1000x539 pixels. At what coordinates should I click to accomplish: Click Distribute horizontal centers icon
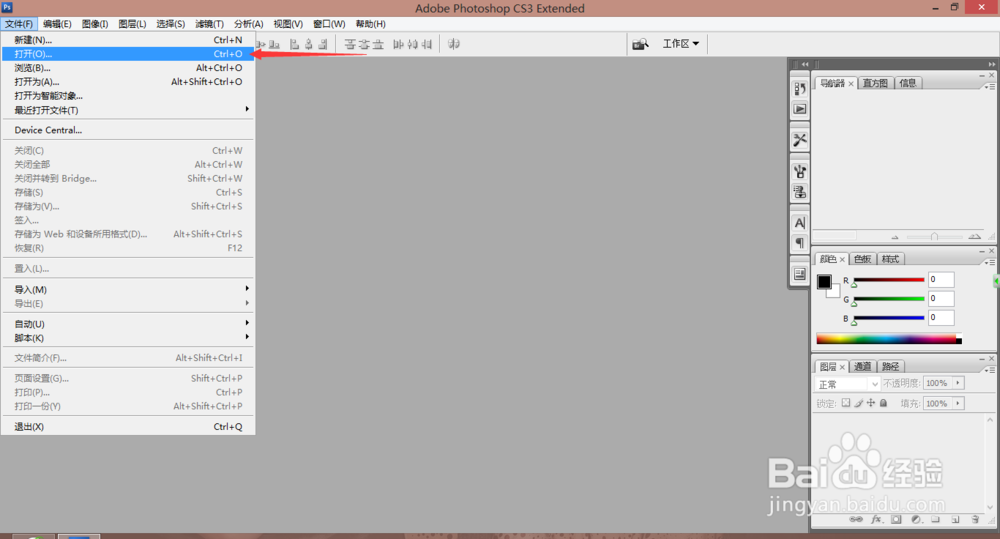[x=413, y=44]
